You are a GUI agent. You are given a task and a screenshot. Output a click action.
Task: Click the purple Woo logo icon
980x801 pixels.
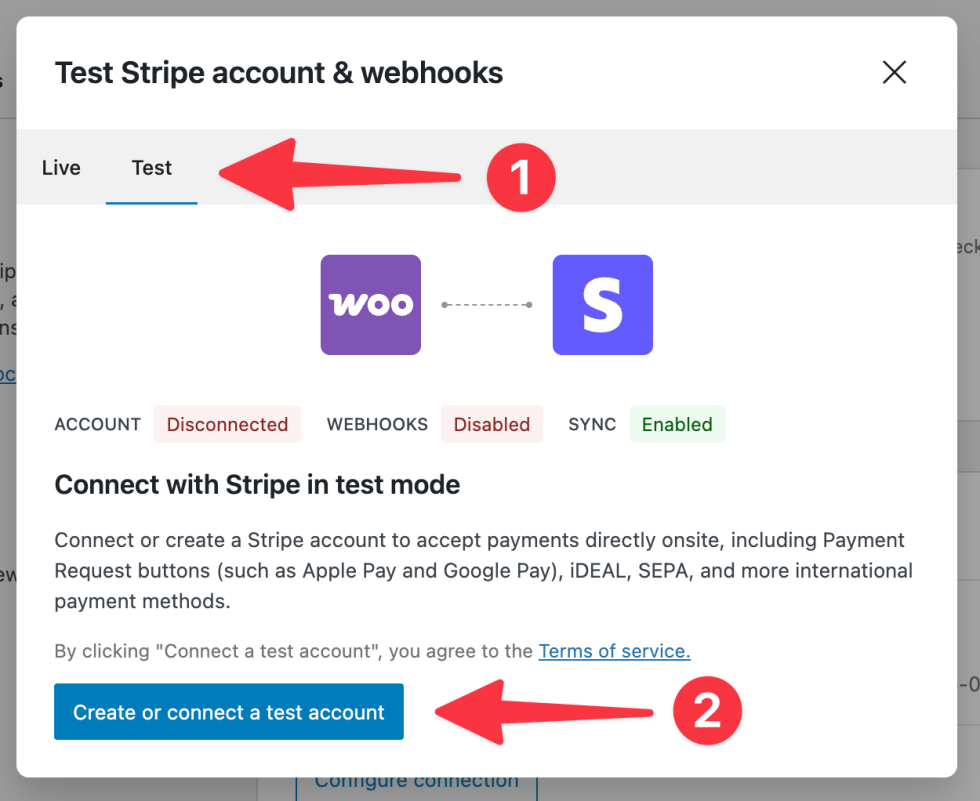click(371, 305)
